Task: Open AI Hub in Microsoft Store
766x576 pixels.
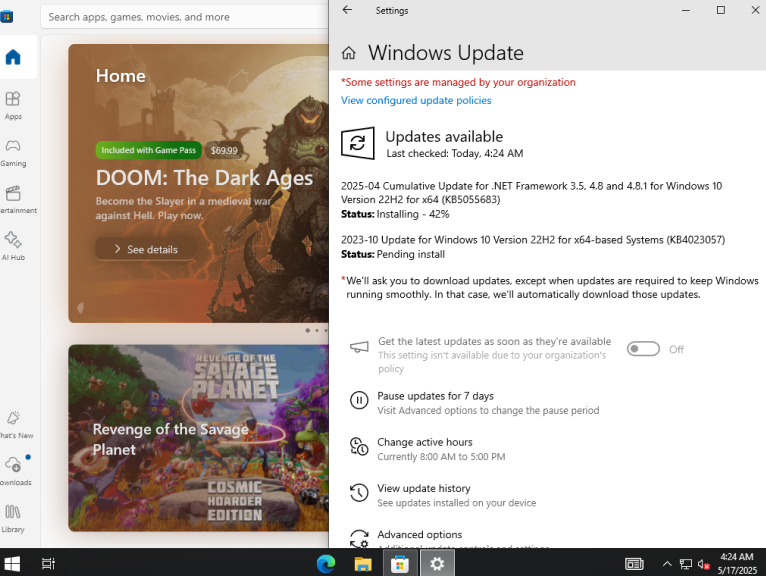Action: [13, 246]
